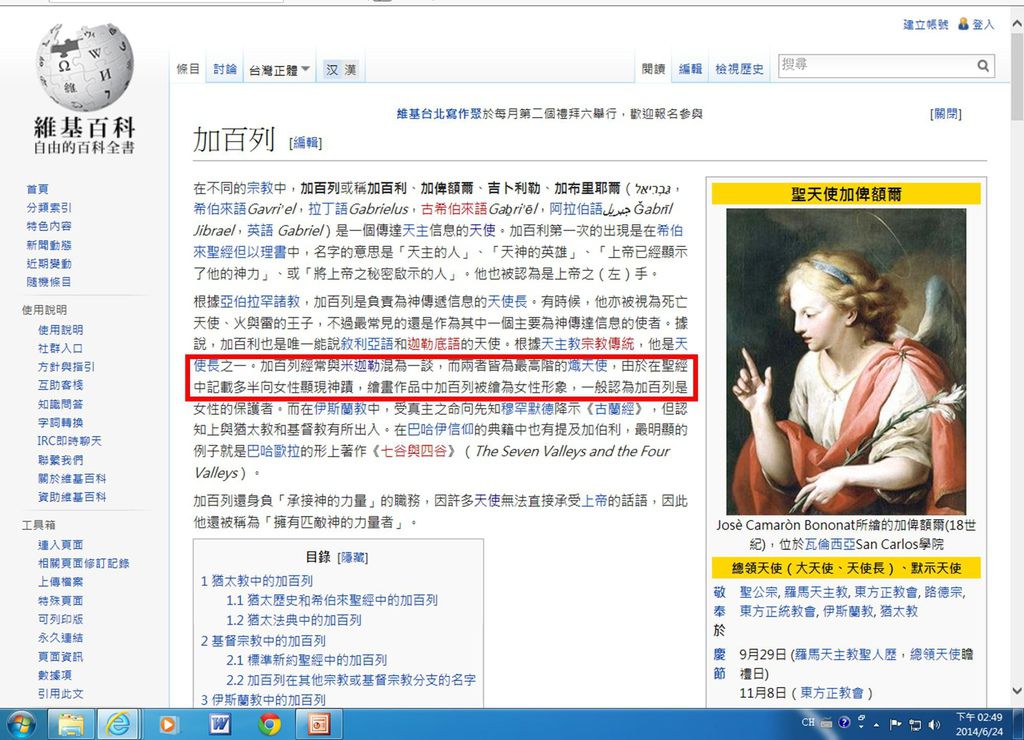Open Microsoft Word from the taskbar
This screenshot has height=740, width=1024.
[x=219, y=724]
